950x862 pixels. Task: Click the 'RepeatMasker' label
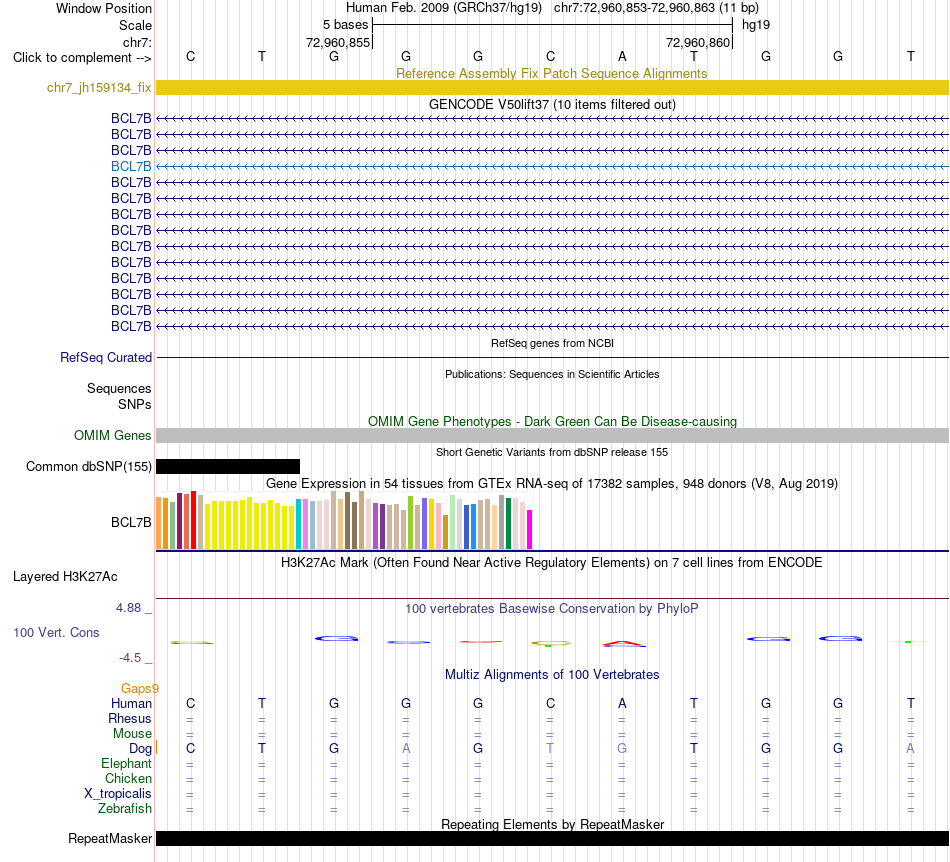(x=110, y=838)
